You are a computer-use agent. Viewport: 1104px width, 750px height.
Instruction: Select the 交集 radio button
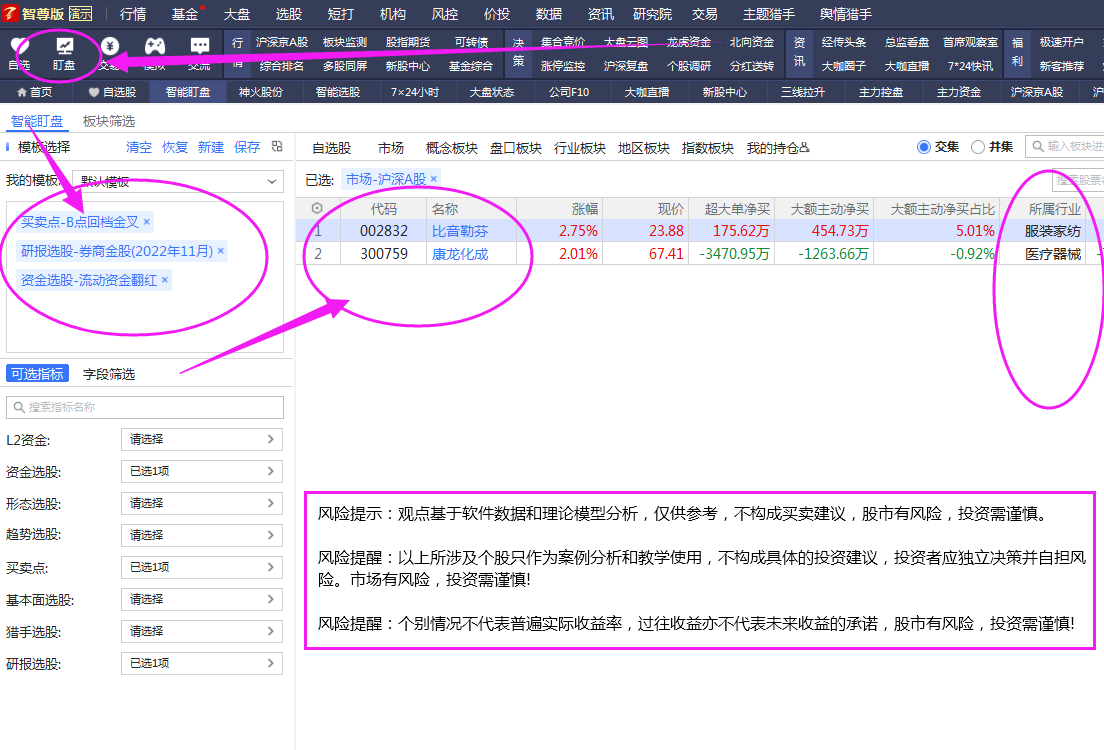[924, 147]
